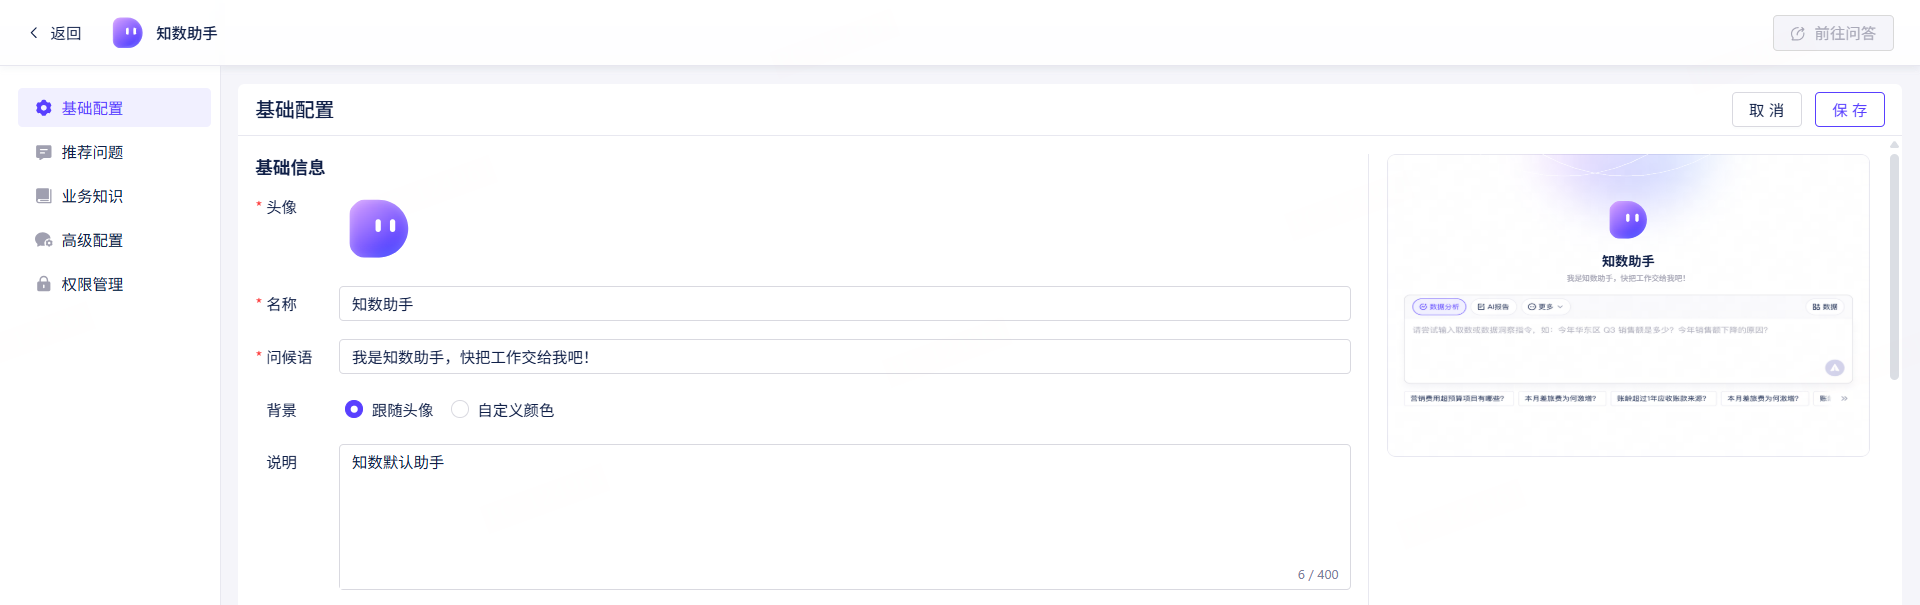Click the 保存 button

(1850, 110)
